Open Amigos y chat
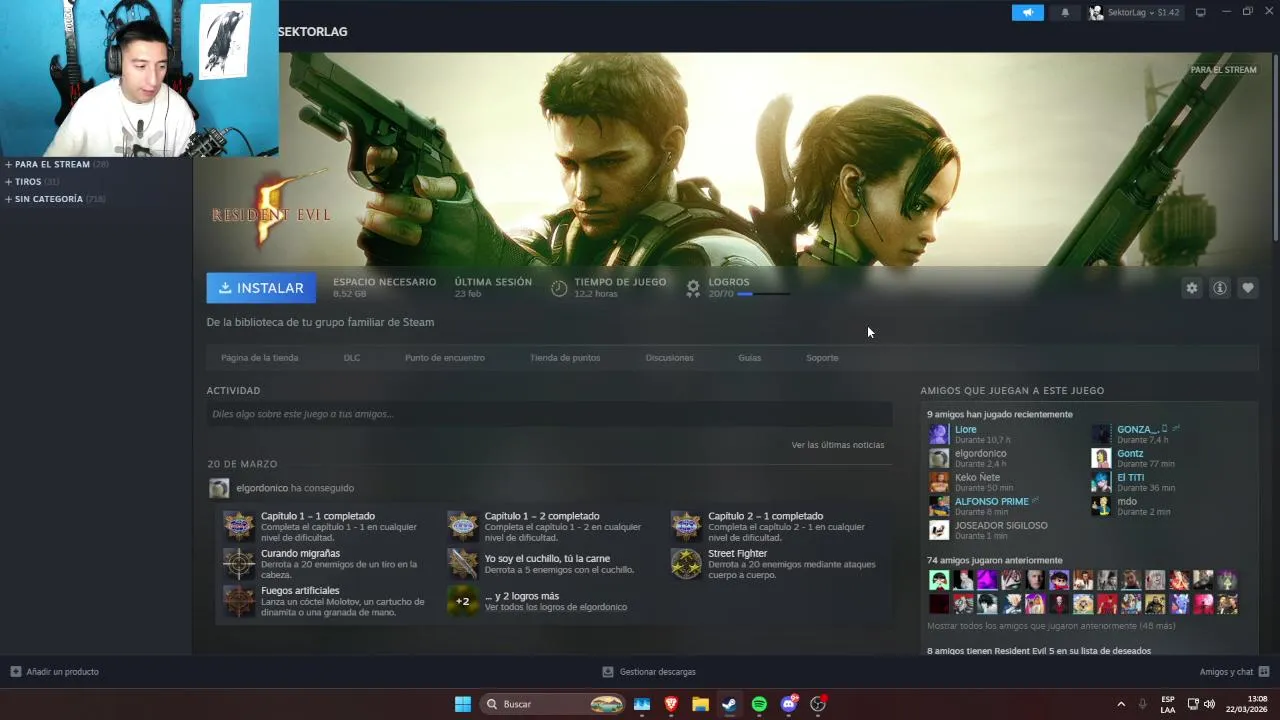Viewport: 1280px width, 720px height. pos(1234,672)
